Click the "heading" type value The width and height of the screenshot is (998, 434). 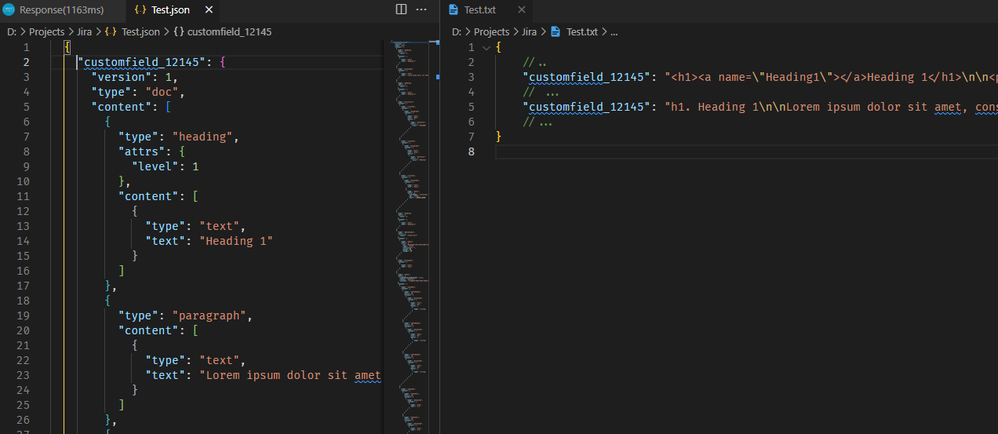tap(204, 137)
